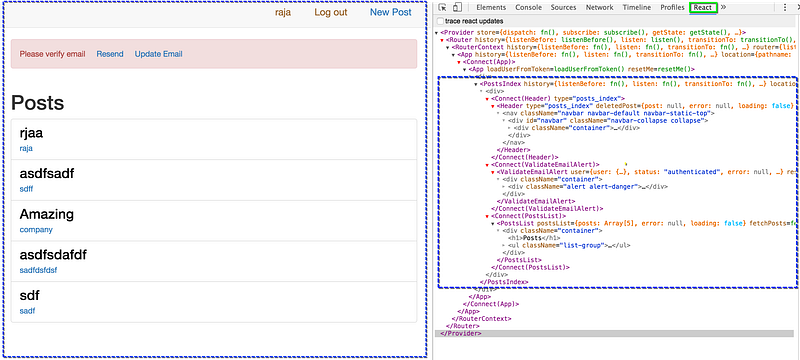Collapse the PostsList postsList node arrow
This screenshot has height=360, width=800.
493,223
